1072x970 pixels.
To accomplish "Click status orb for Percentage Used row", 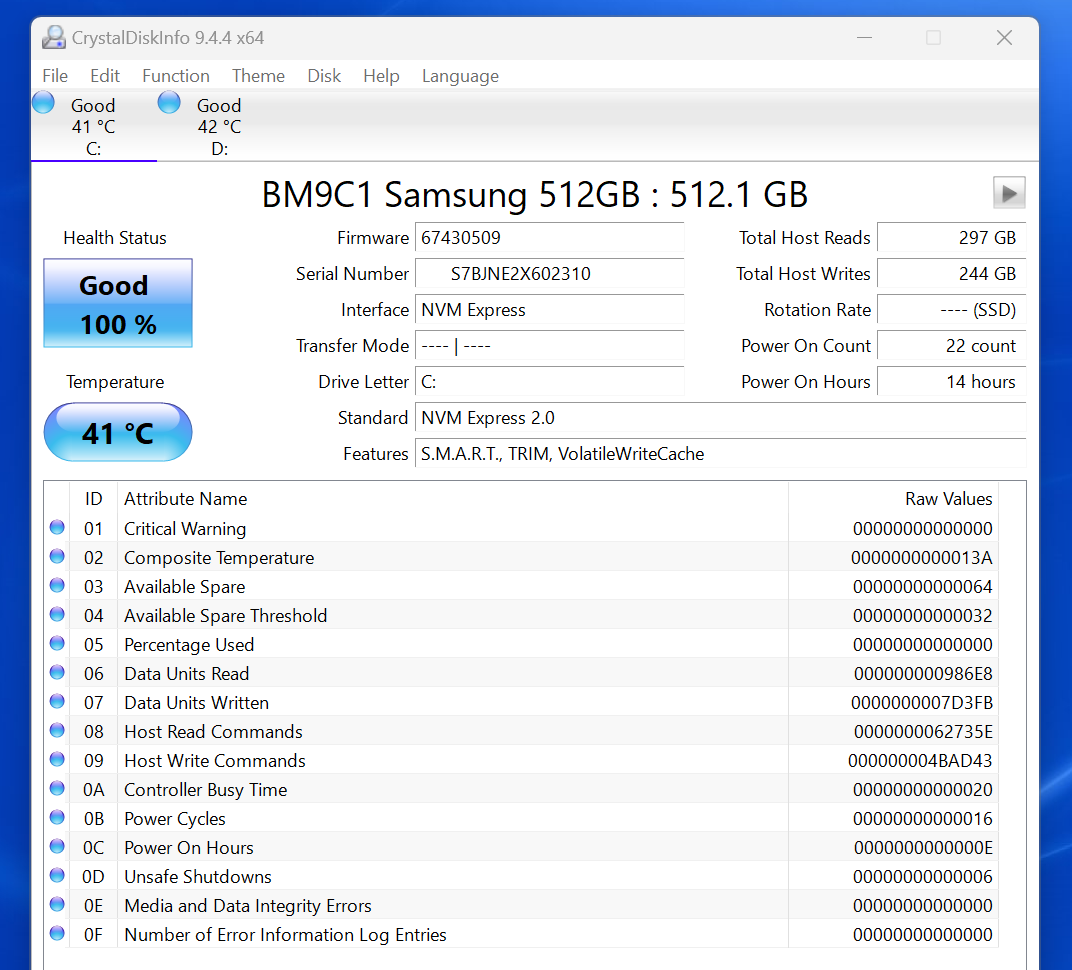I will click(57, 643).
